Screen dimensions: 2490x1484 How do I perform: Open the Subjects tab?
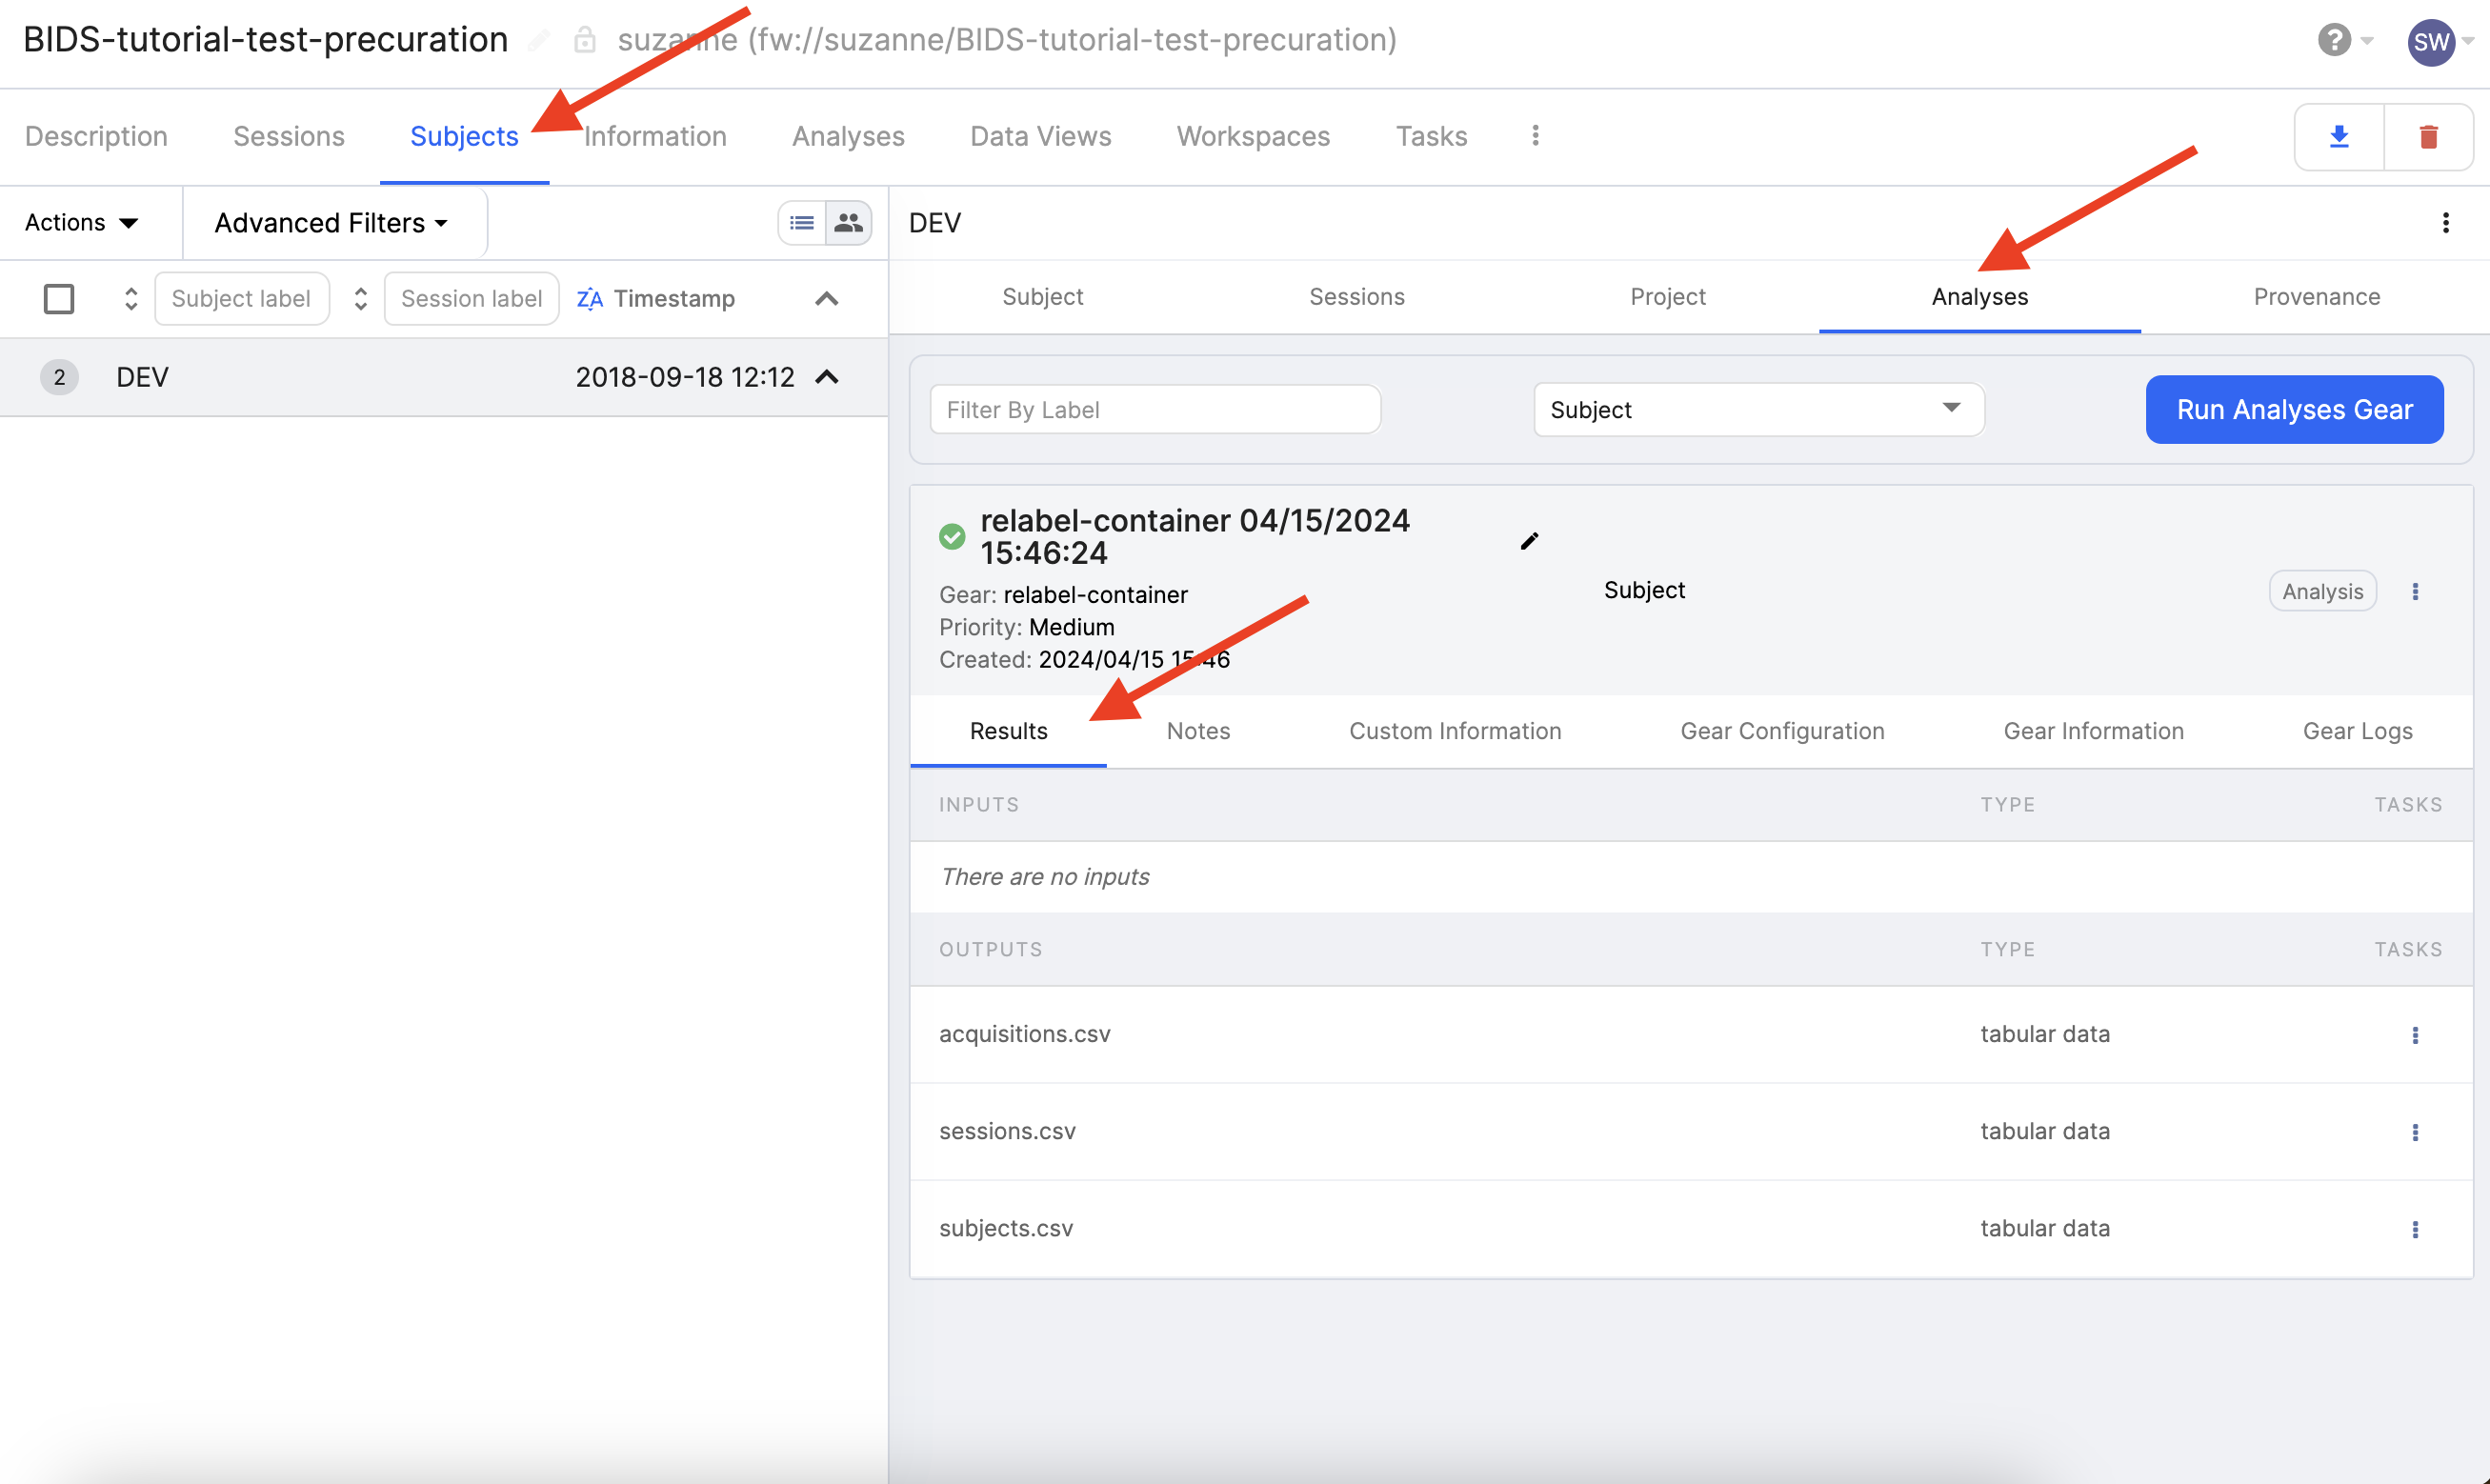coord(464,136)
